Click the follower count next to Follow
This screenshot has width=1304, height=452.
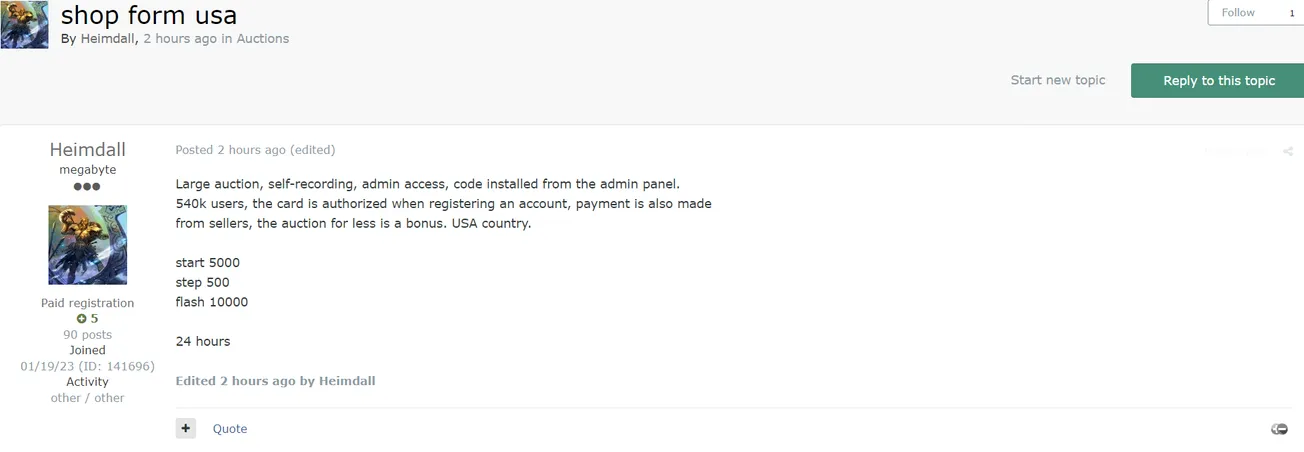1291,13
